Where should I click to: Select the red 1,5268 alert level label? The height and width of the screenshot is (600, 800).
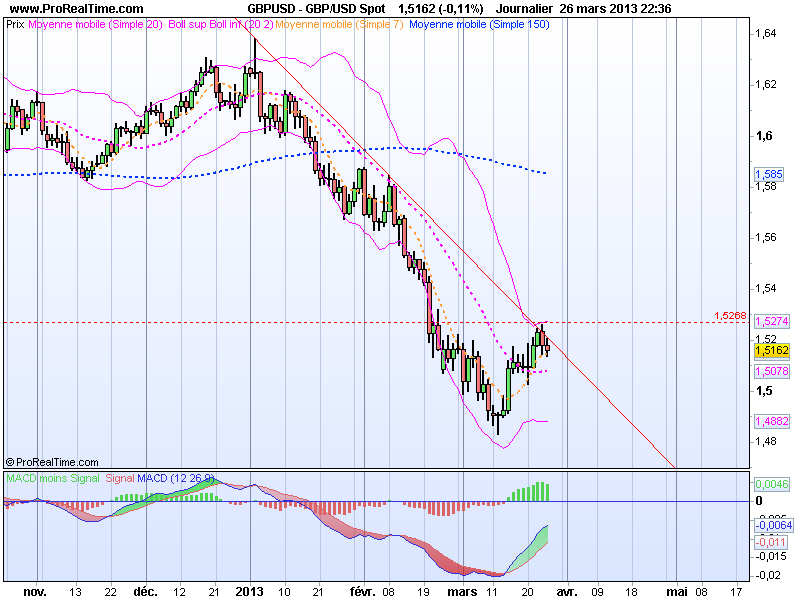pos(732,314)
